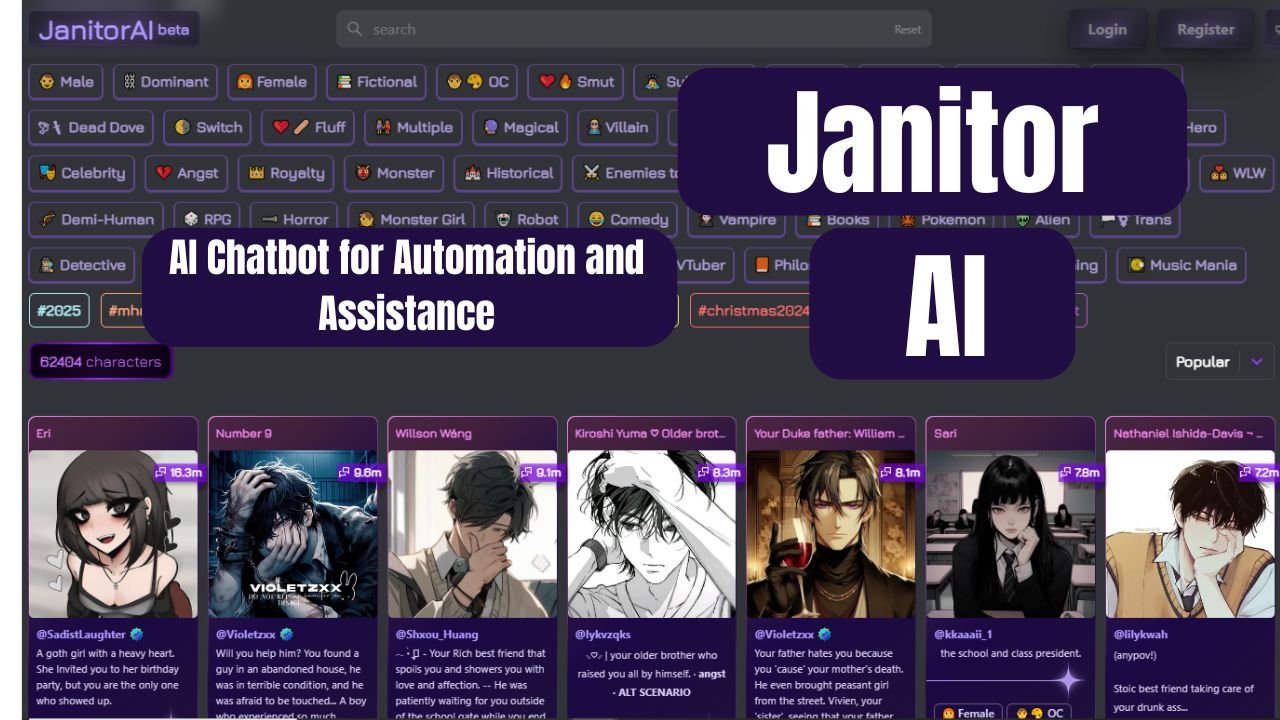
Task: Click the 8.1m chat count badge
Action: click(x=900, y=472)
